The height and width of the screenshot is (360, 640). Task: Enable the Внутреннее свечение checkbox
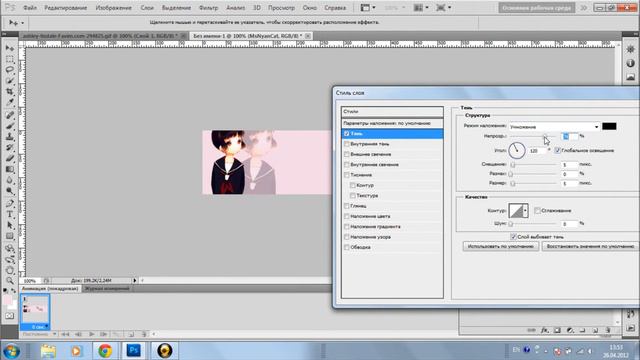click(x=347, y=164)
